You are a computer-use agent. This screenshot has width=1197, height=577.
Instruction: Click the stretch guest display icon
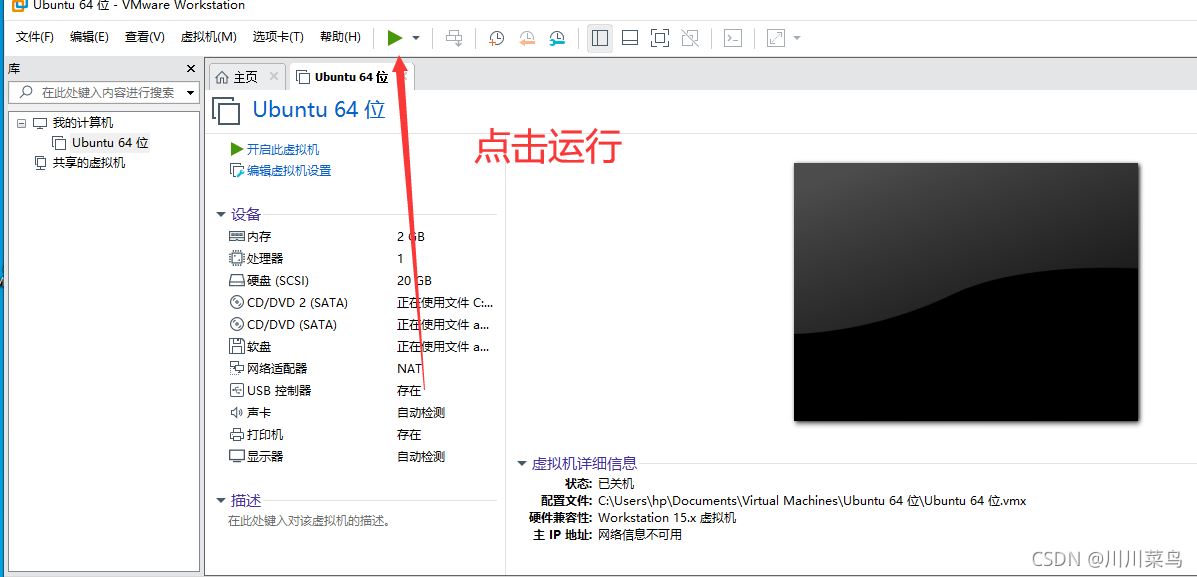click(776, 37)
